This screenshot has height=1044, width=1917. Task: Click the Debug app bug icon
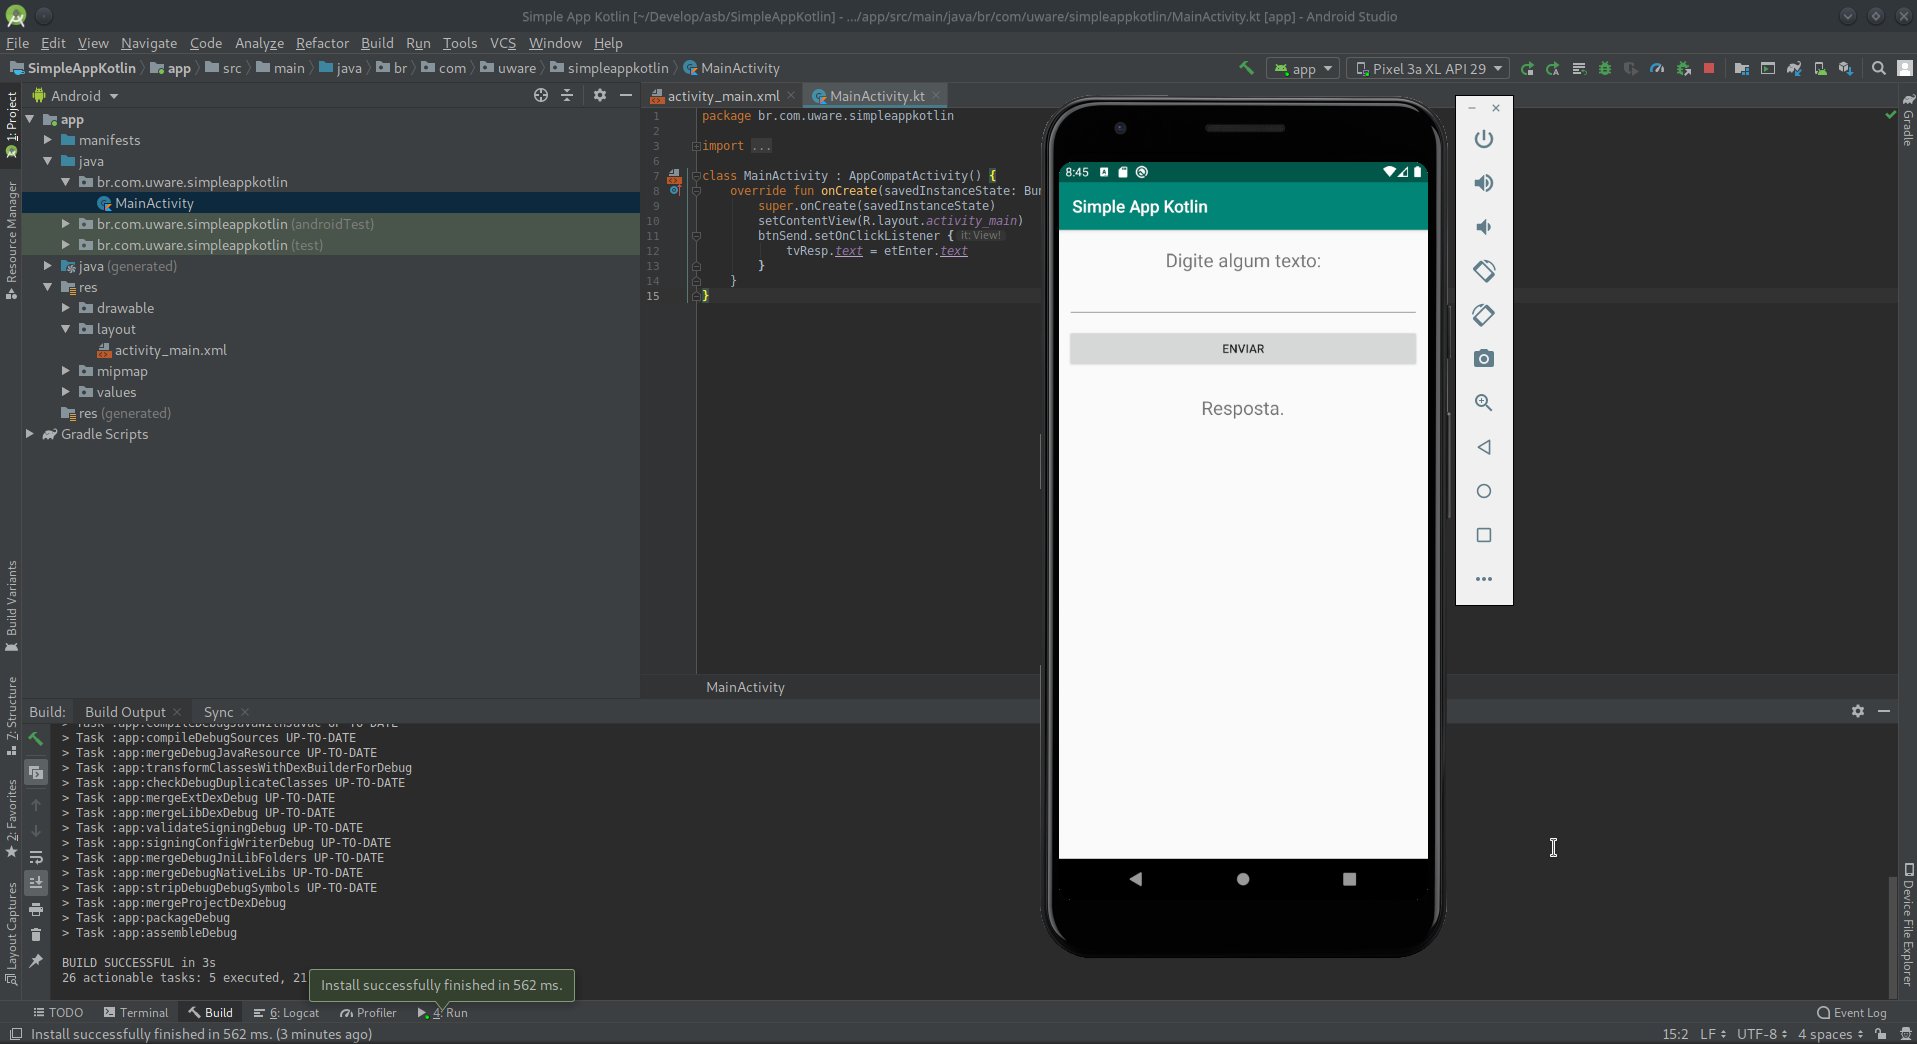tap(1605, 68)
